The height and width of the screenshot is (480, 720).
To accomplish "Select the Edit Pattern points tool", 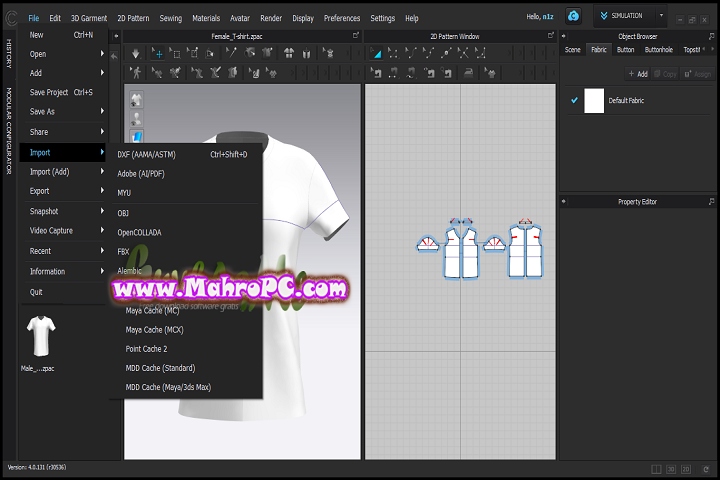I will pos(393,54).
